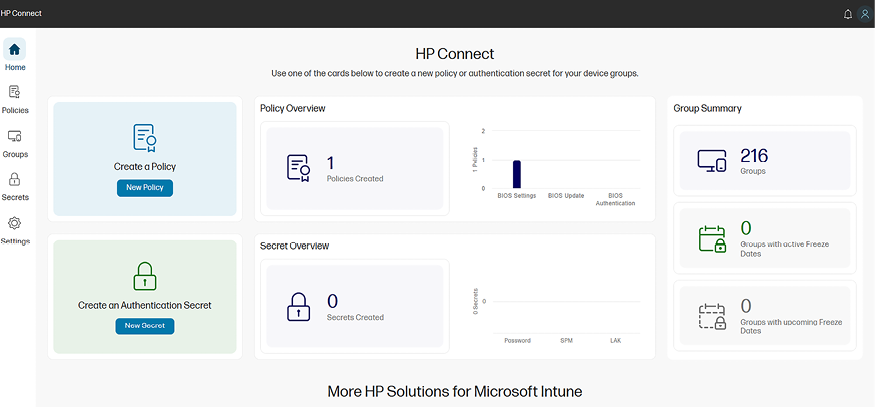The width and height of the screenshot is (875, 407).
Task: Click the Password label in secrets chart
Action: click(517, 341)
